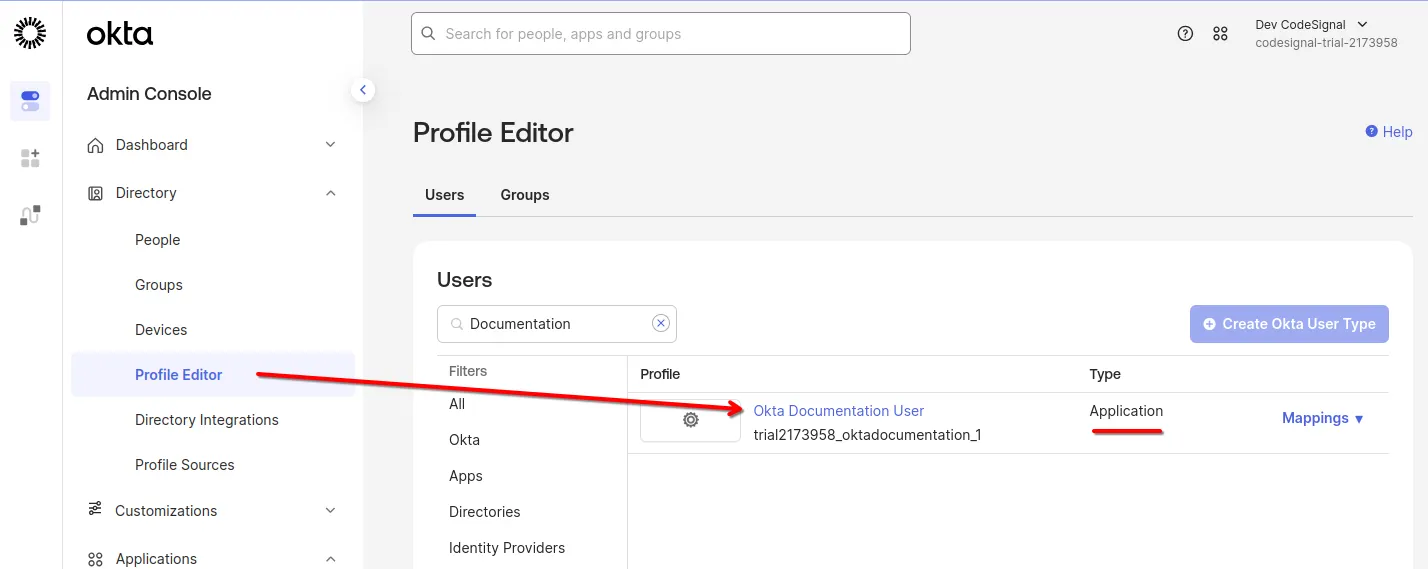Viewport: 1428px width, 569px height.
Task: Open the help question-mark icon in header
Action: (x=1185, y=33)
